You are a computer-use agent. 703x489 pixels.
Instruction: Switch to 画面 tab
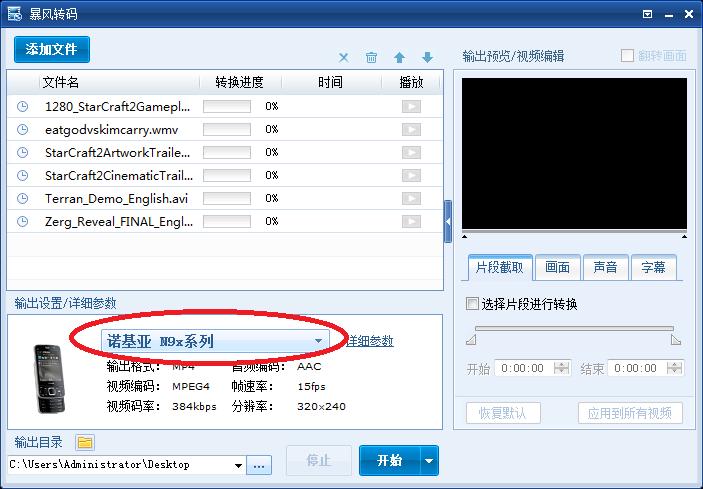558,268
